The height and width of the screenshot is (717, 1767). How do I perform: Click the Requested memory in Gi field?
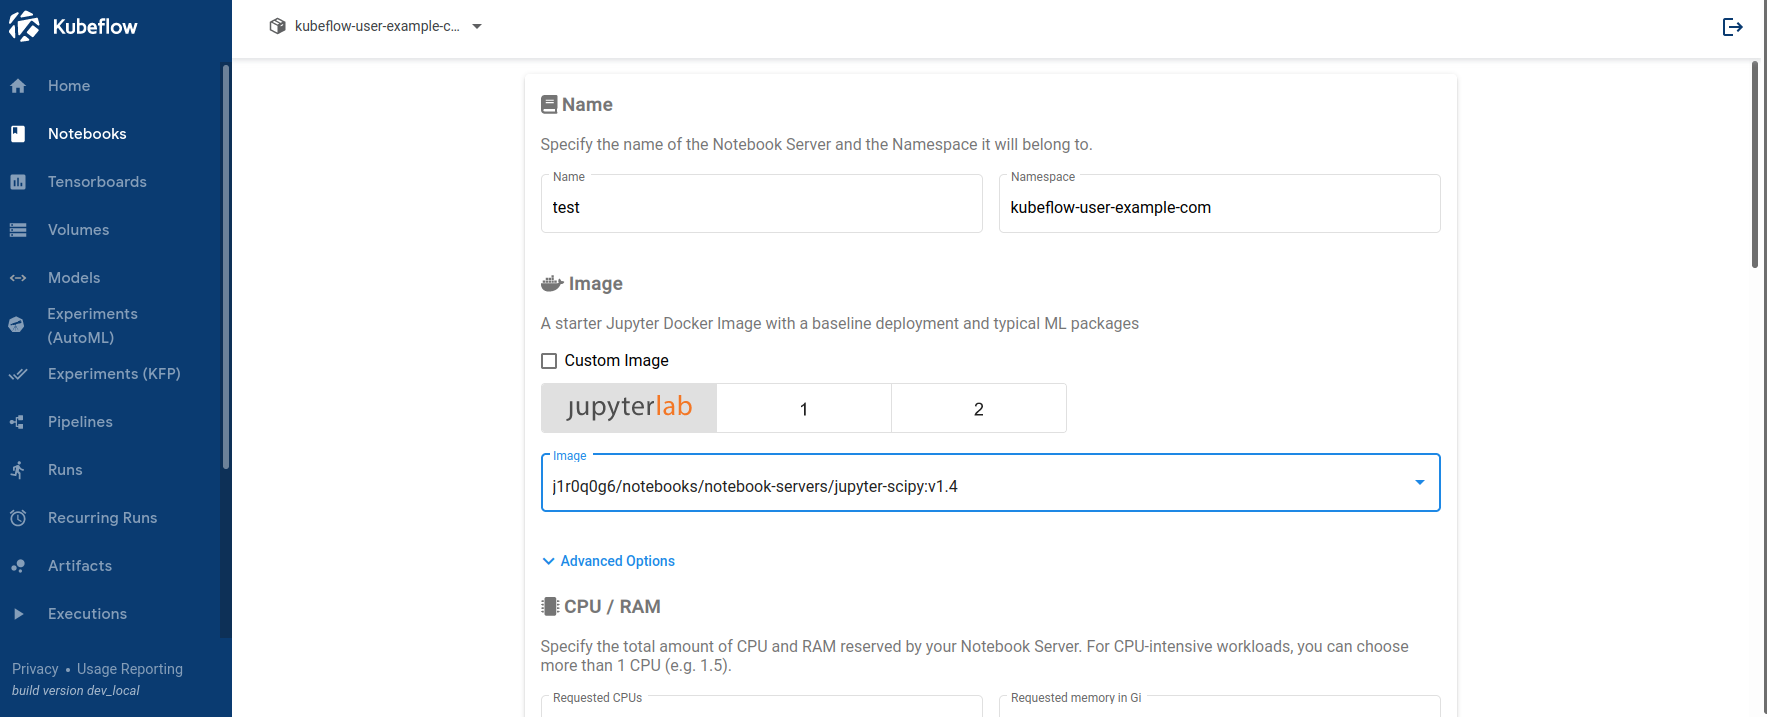(x=1220, y=706)
